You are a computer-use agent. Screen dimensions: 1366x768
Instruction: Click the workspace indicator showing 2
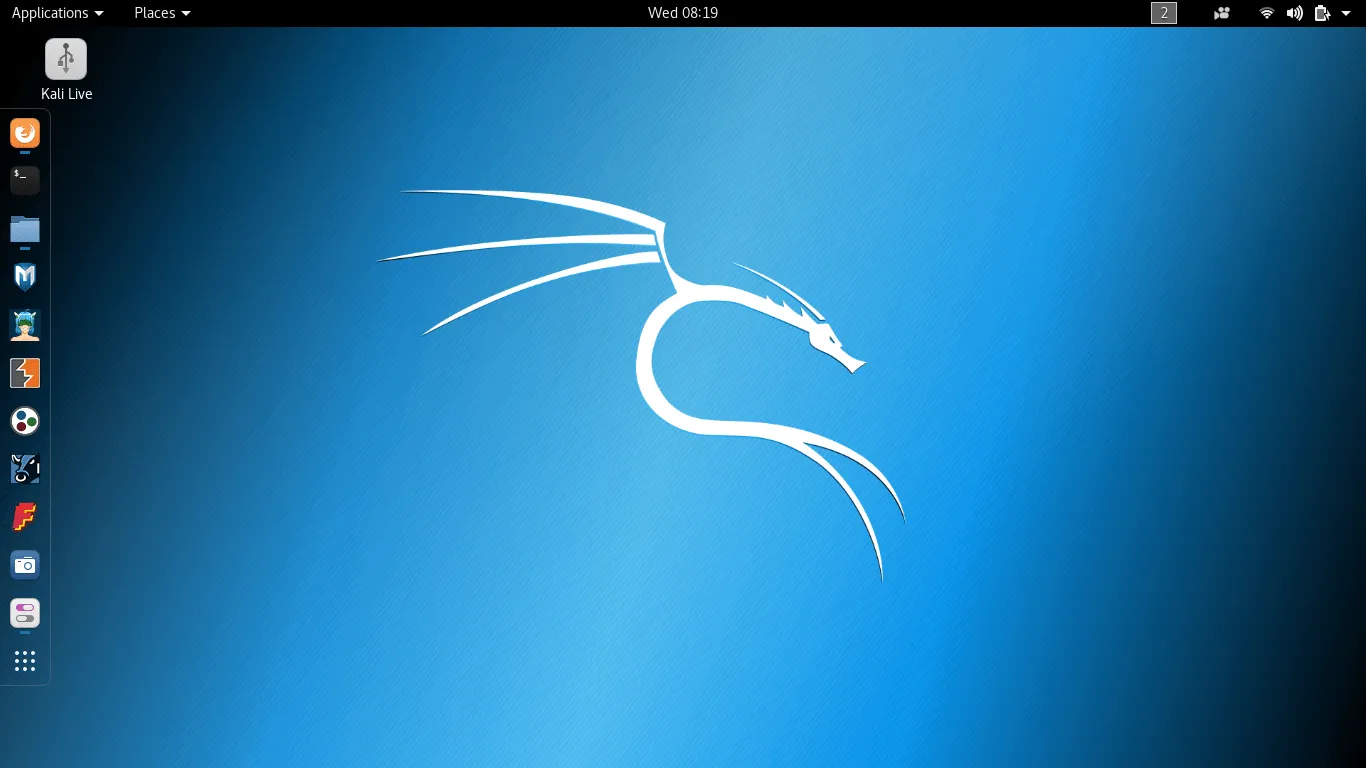coord(1164,13)
